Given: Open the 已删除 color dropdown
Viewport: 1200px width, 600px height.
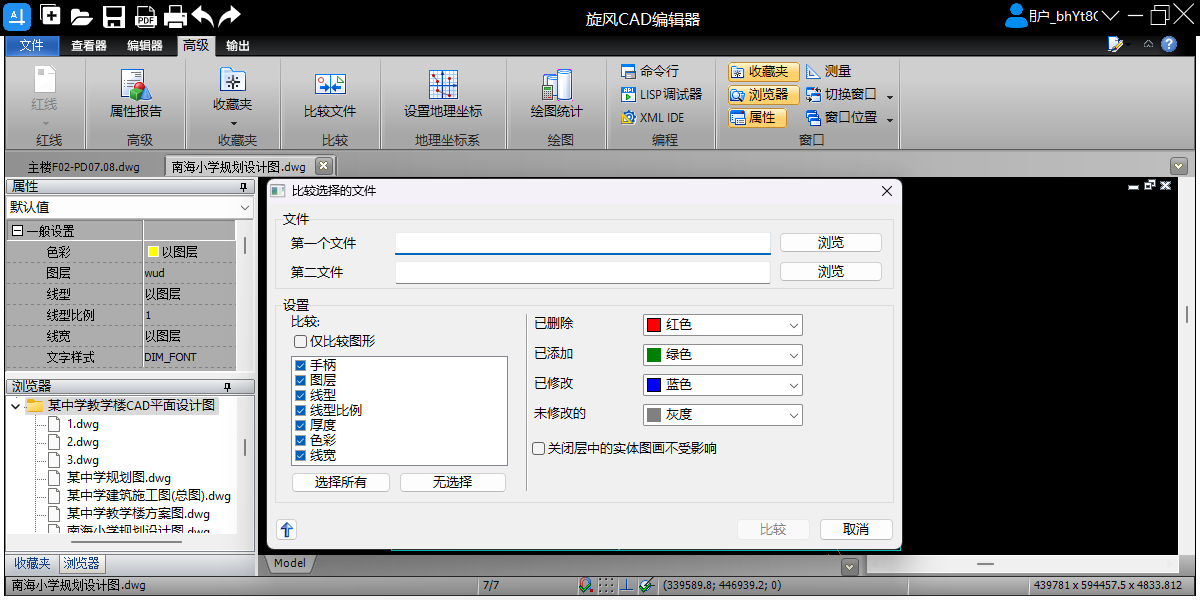Looking at the screenshot, I should coord(722,325).
